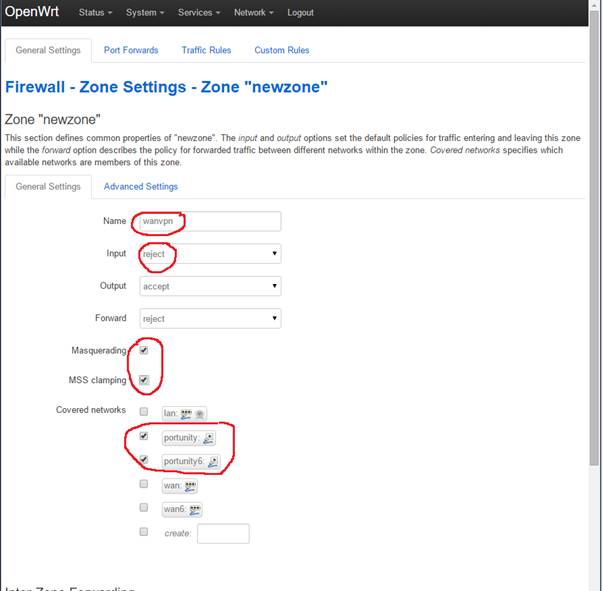Click the wan network icon badge
This screenshot has height=591, width=604.
[190, 486]
